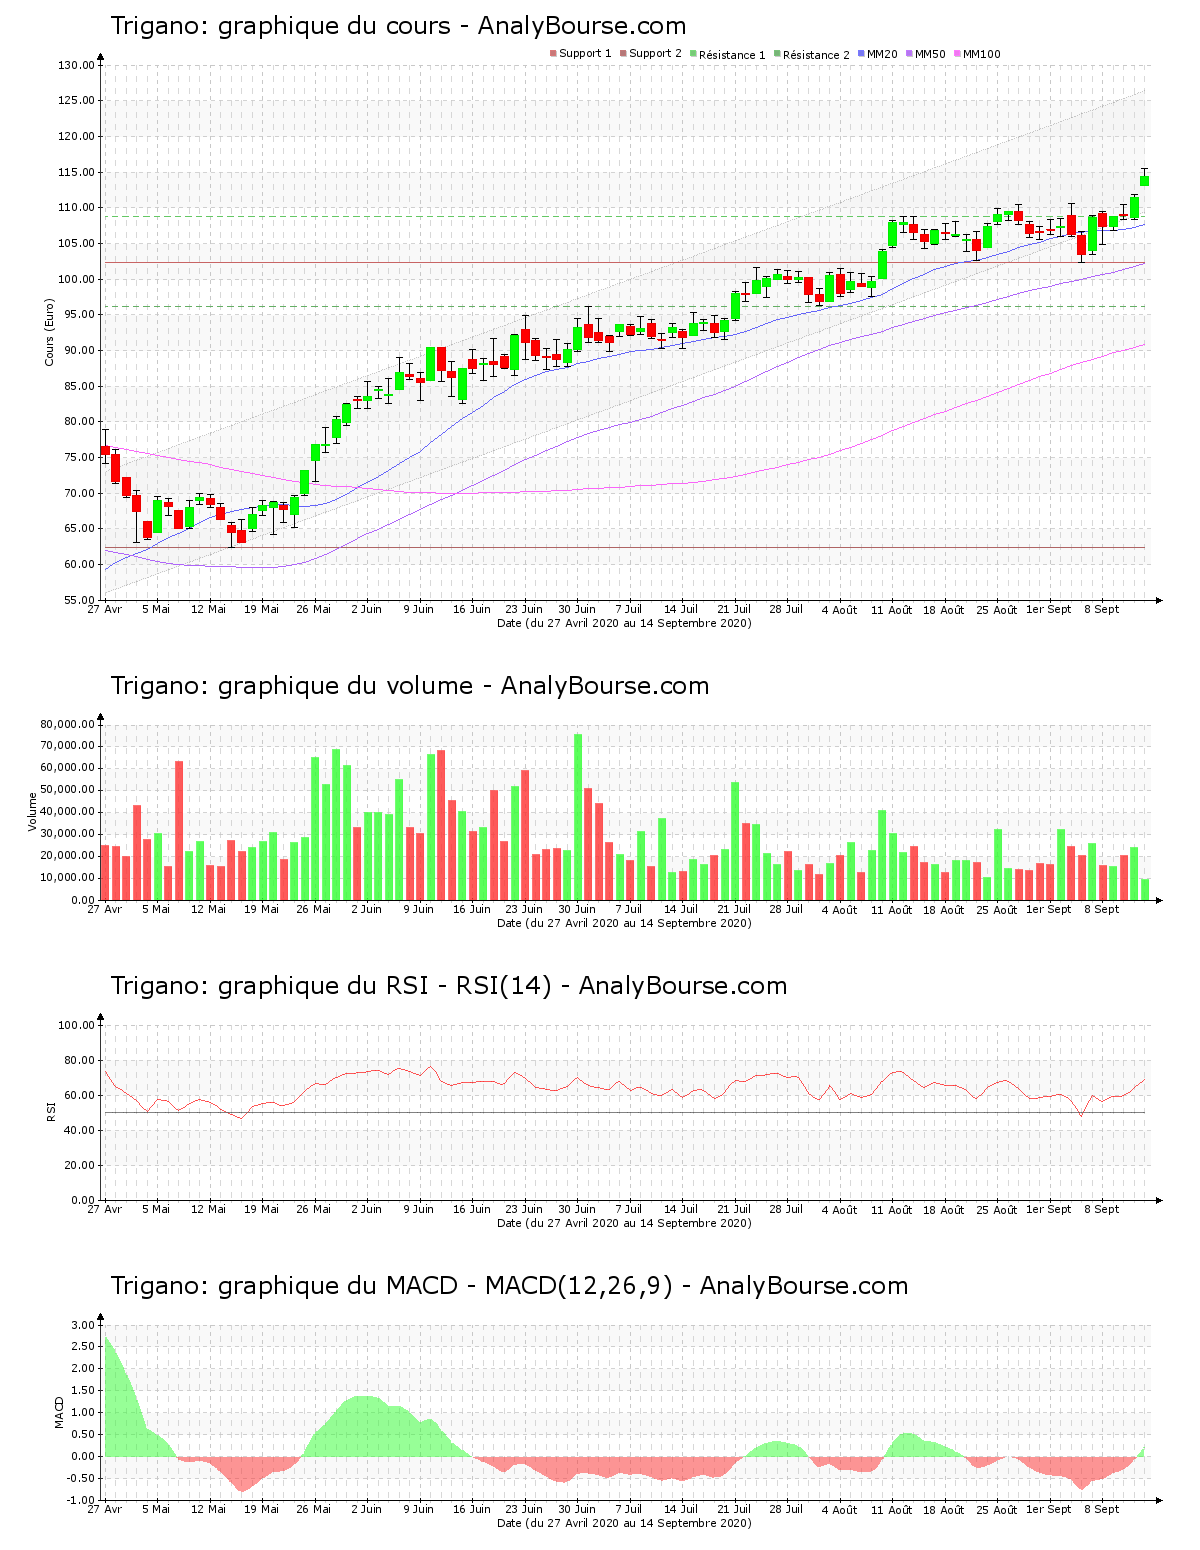1200x1550 pixels.
Task: Click the 130.00 price axis value
Action: pyautogui.click(x=76, y=65)
